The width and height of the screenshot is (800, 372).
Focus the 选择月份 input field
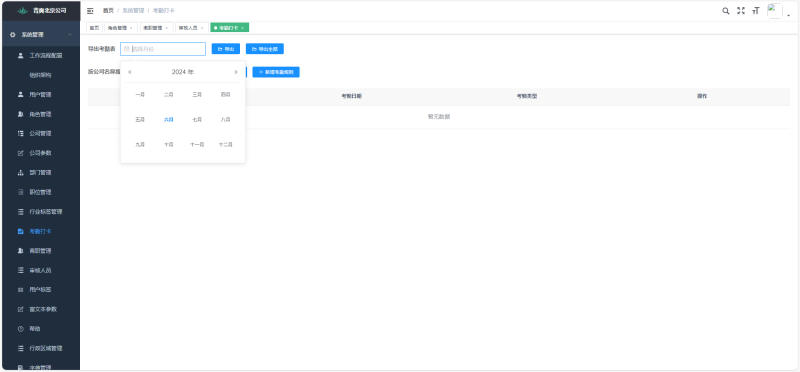click(163, 49)
